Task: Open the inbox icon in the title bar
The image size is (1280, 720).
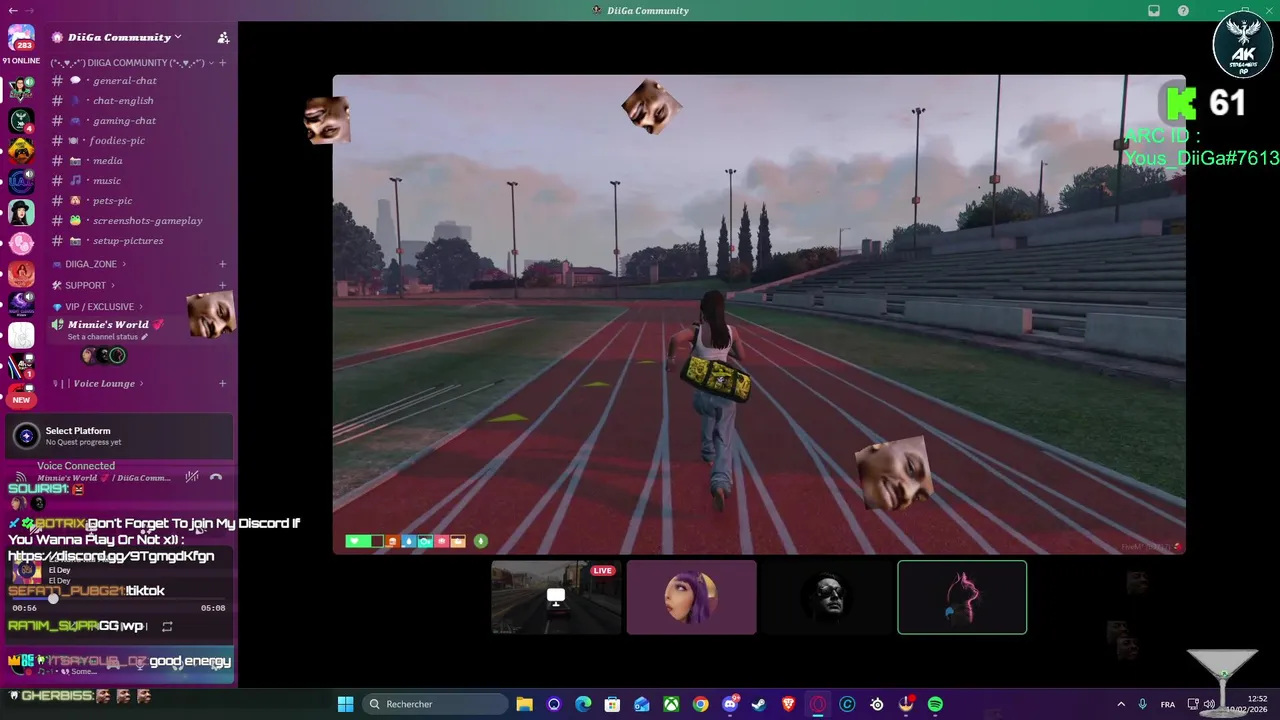Action: click(1154, 11)
